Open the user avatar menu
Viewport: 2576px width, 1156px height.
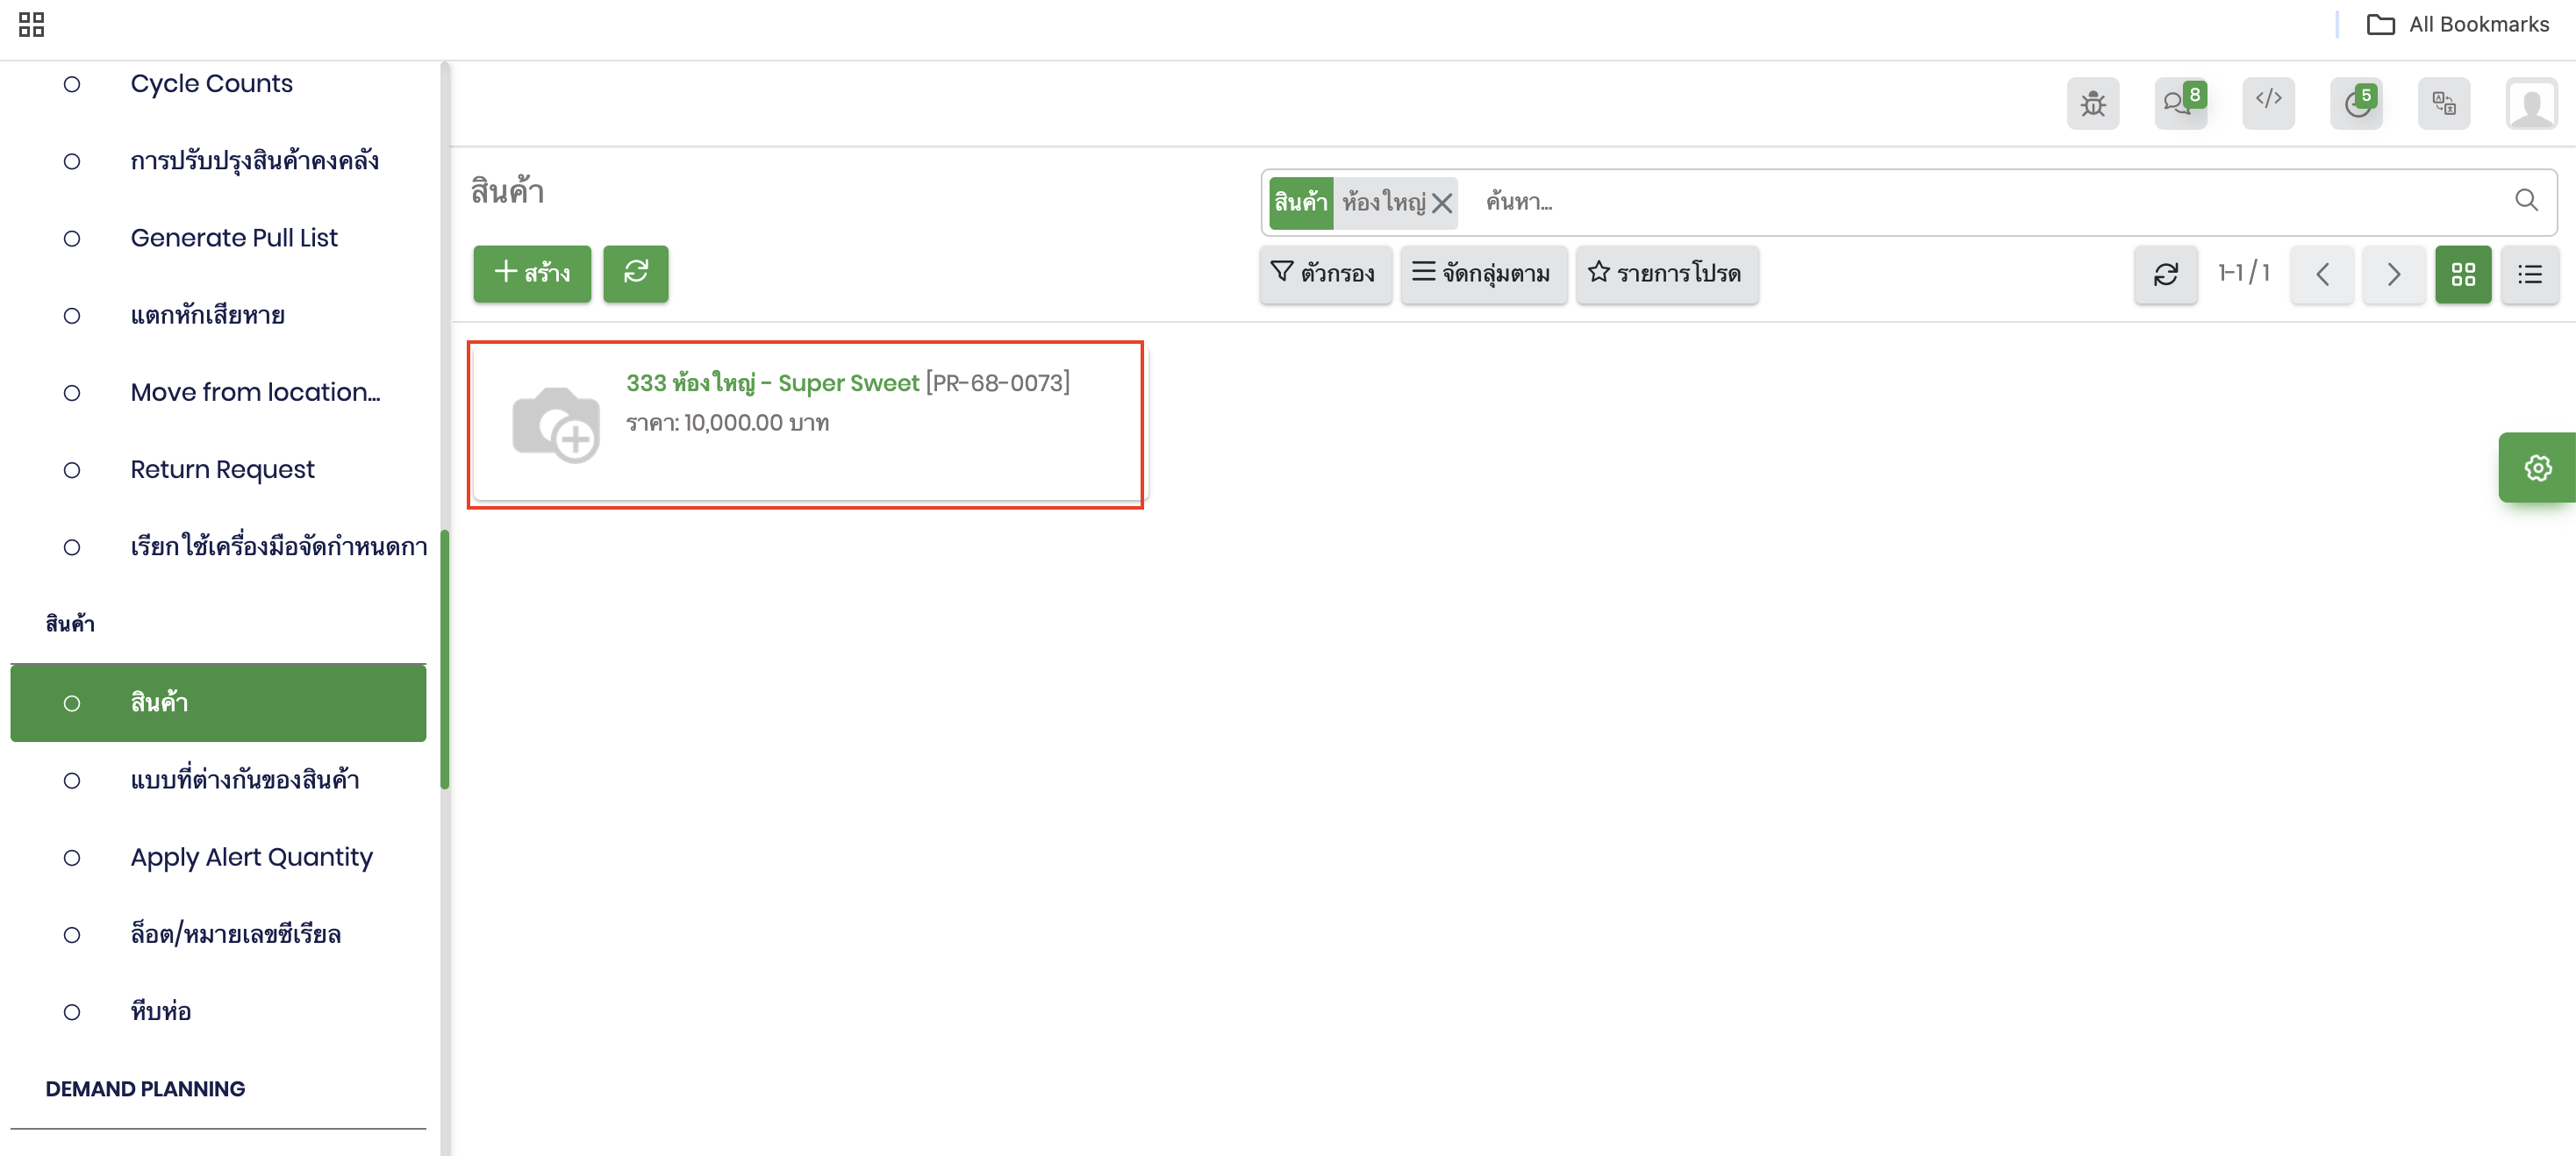coord(2530,103)
